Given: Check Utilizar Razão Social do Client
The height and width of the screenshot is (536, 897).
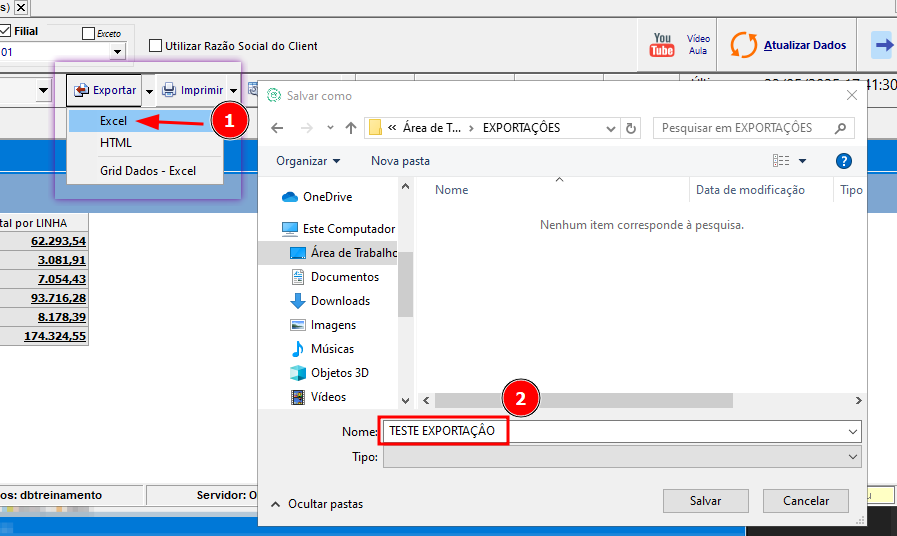Looking at the screenshot, I should pos(155,46).
